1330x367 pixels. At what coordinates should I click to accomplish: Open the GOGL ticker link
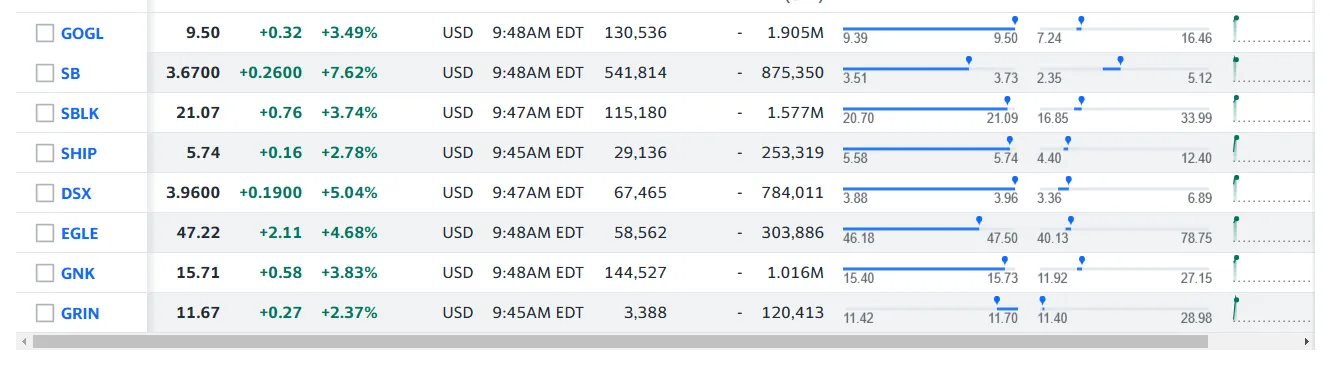(x=82, y=33)
